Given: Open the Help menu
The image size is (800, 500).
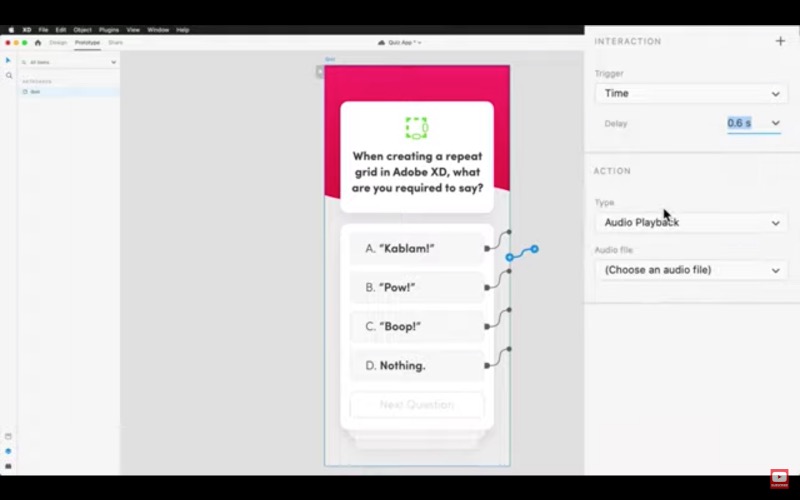Looking at the screenshot, I should [x=183, y=30].
